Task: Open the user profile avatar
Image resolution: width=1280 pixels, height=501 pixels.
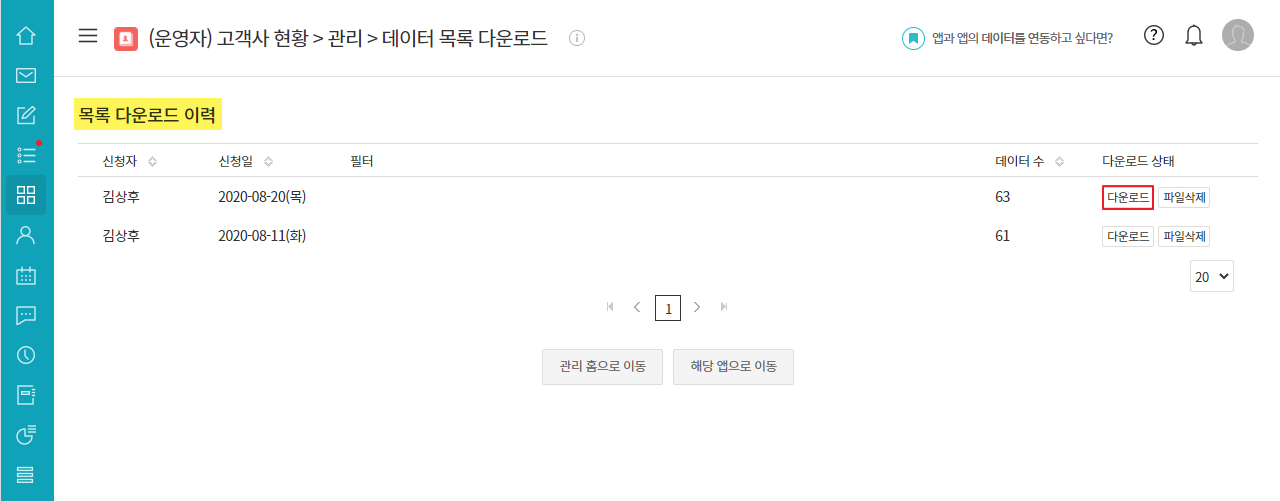Action: coord(1238,36)
